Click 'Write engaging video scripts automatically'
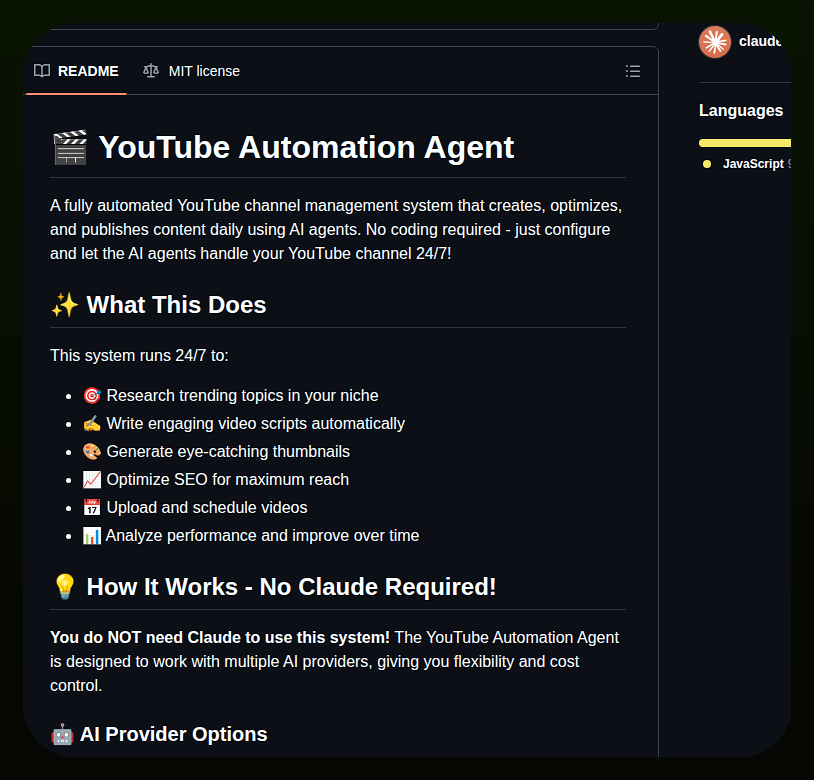This screenshot has width=814, height=780. click(255, 423)
